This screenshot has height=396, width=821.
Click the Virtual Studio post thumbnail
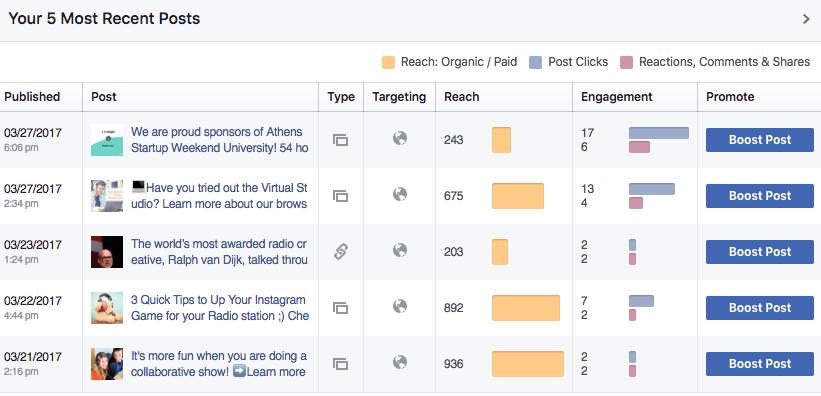tap(107, 196)
